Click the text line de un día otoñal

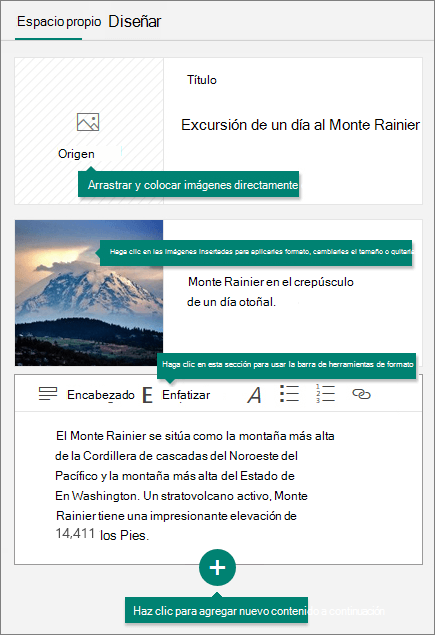(x=231, y=302)
